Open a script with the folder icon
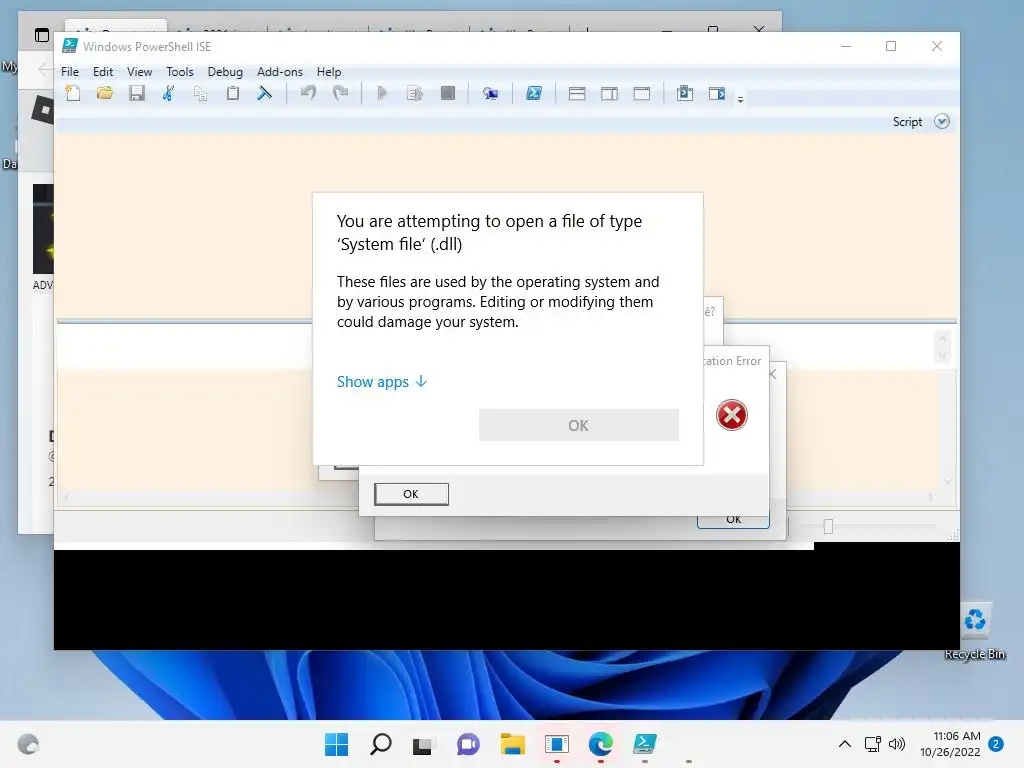 104,93
